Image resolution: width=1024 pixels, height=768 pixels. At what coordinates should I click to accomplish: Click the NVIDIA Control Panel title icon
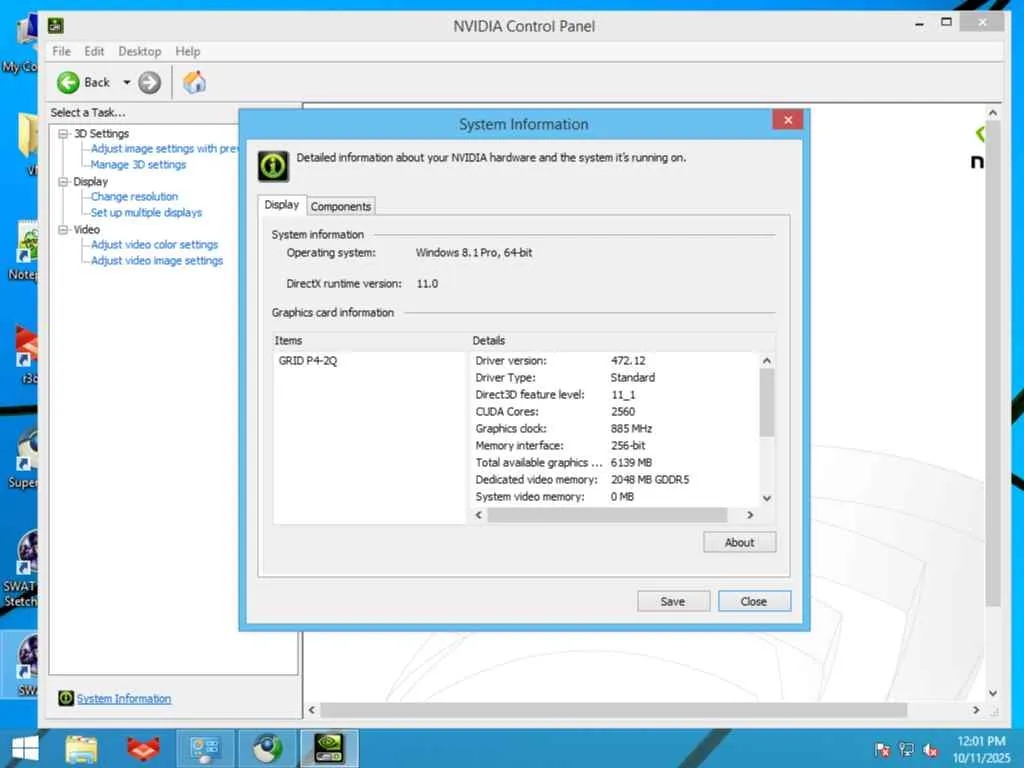pyautogui.click(x=56, y=26)
